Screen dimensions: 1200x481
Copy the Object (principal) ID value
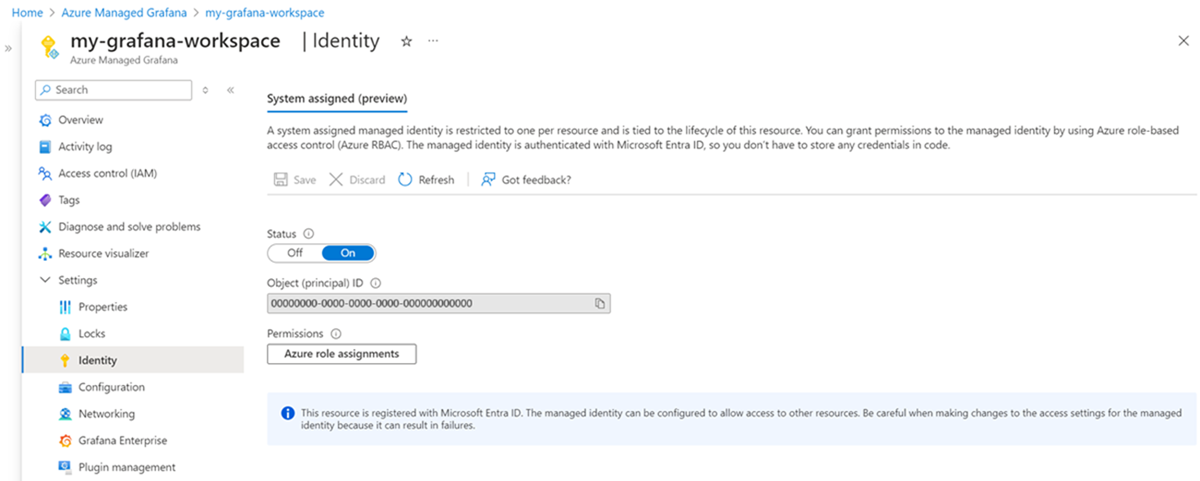pyautogui.click(x=600, y=303)
